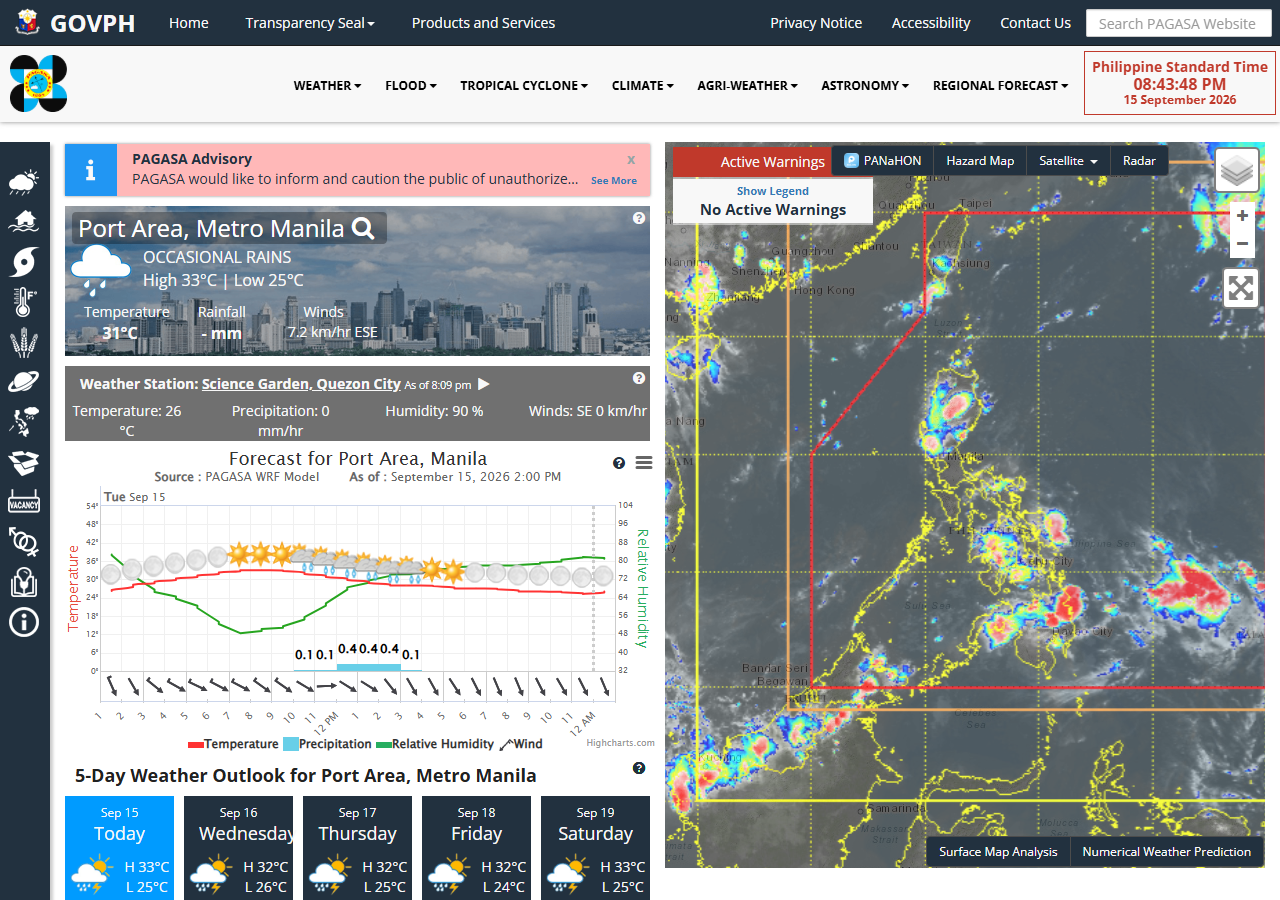Open the regional forecast map sidebar icon
Screen dimensions: 1280x900
[x=24, y=422]
